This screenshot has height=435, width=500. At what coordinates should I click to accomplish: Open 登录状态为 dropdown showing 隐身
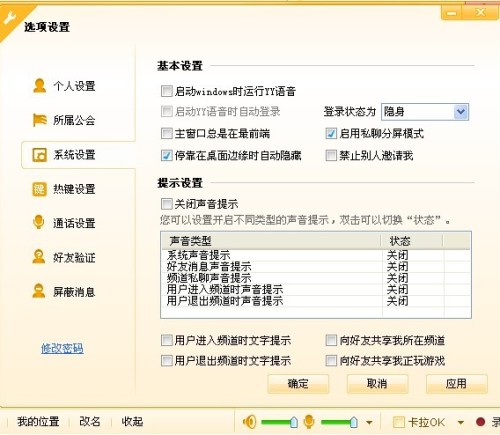pos(425,112)
